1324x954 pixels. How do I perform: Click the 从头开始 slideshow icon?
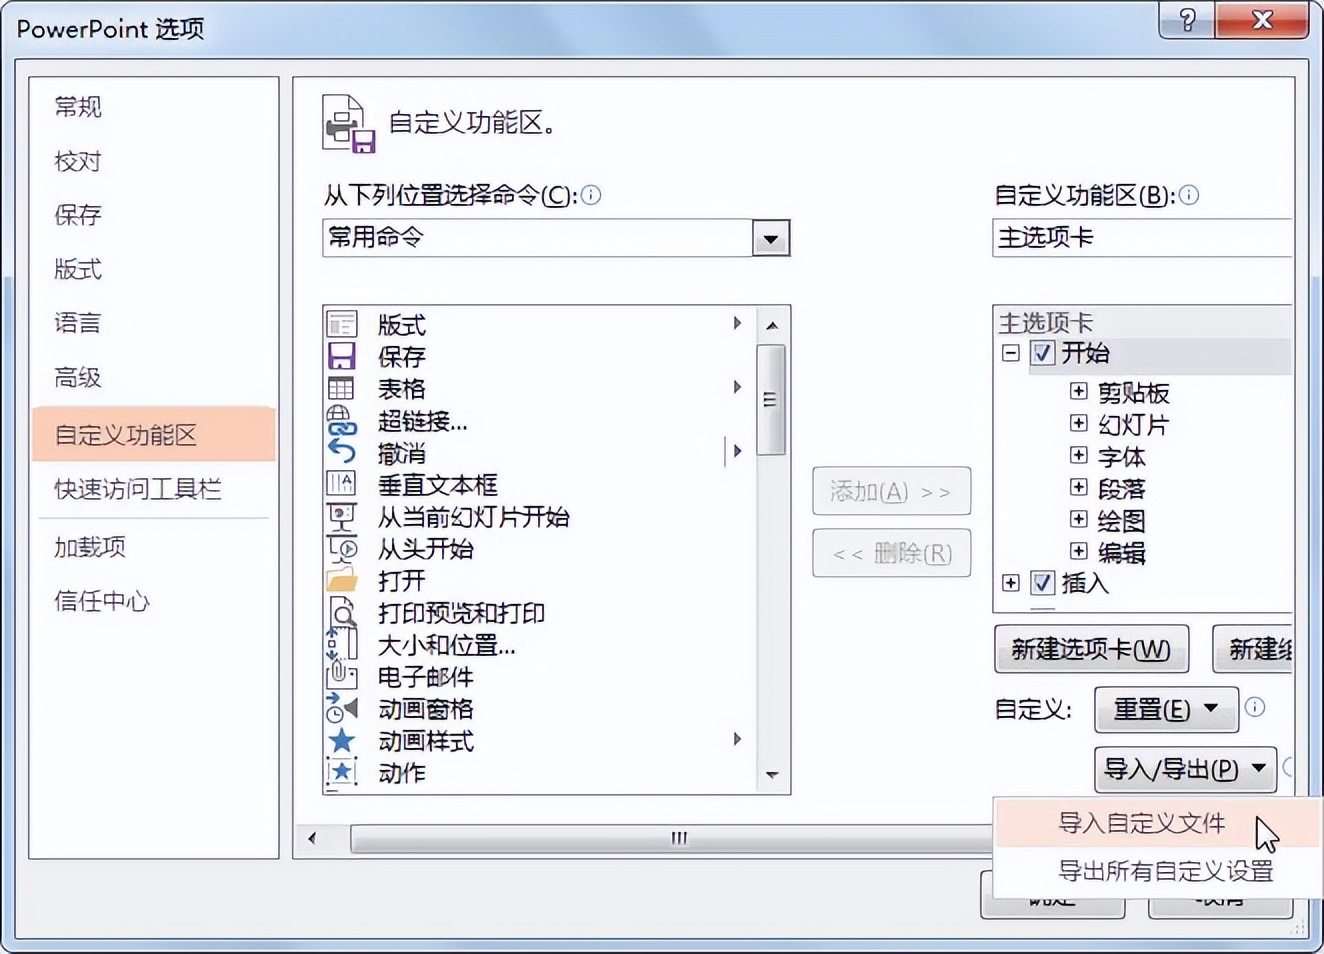point(342,549)
